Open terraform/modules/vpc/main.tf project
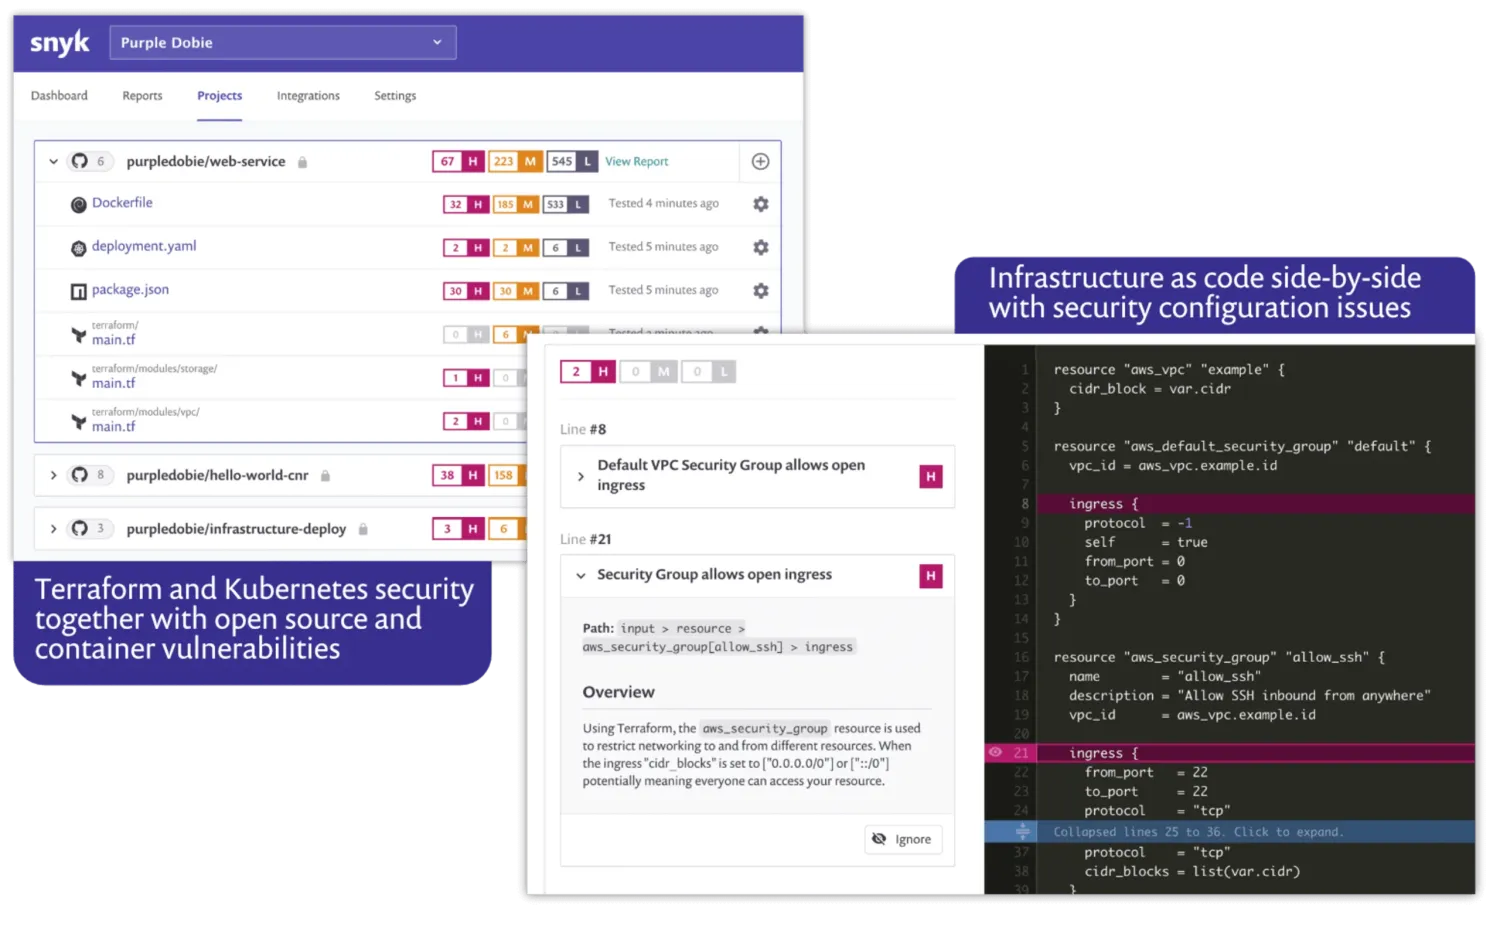The width and height of the screenshot is (1500, 925). coord(114,426)
